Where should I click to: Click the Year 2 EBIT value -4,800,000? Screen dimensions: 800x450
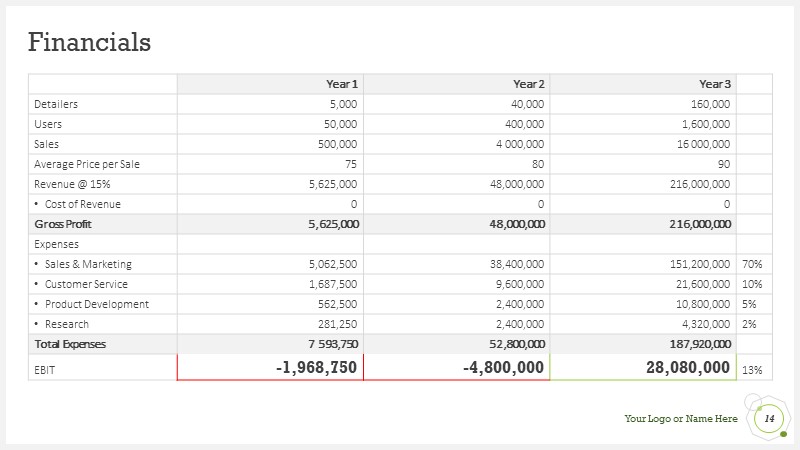tap(504, 367)
